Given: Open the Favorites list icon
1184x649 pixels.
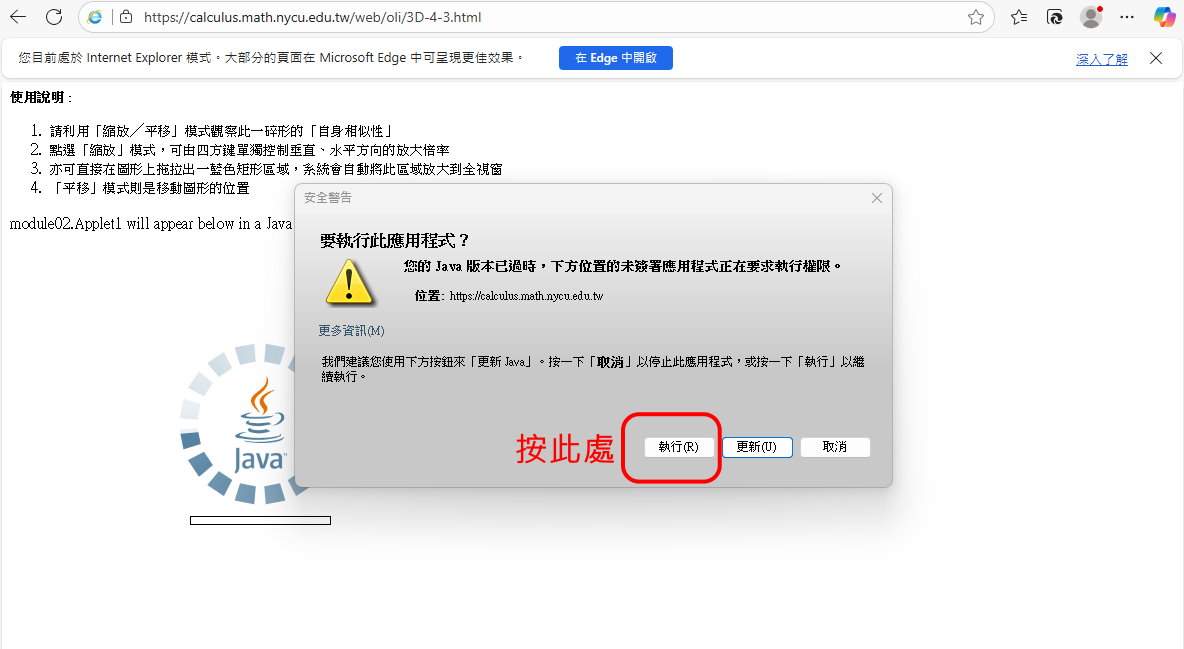Looking at the screenshot, I should [1019, 17].
